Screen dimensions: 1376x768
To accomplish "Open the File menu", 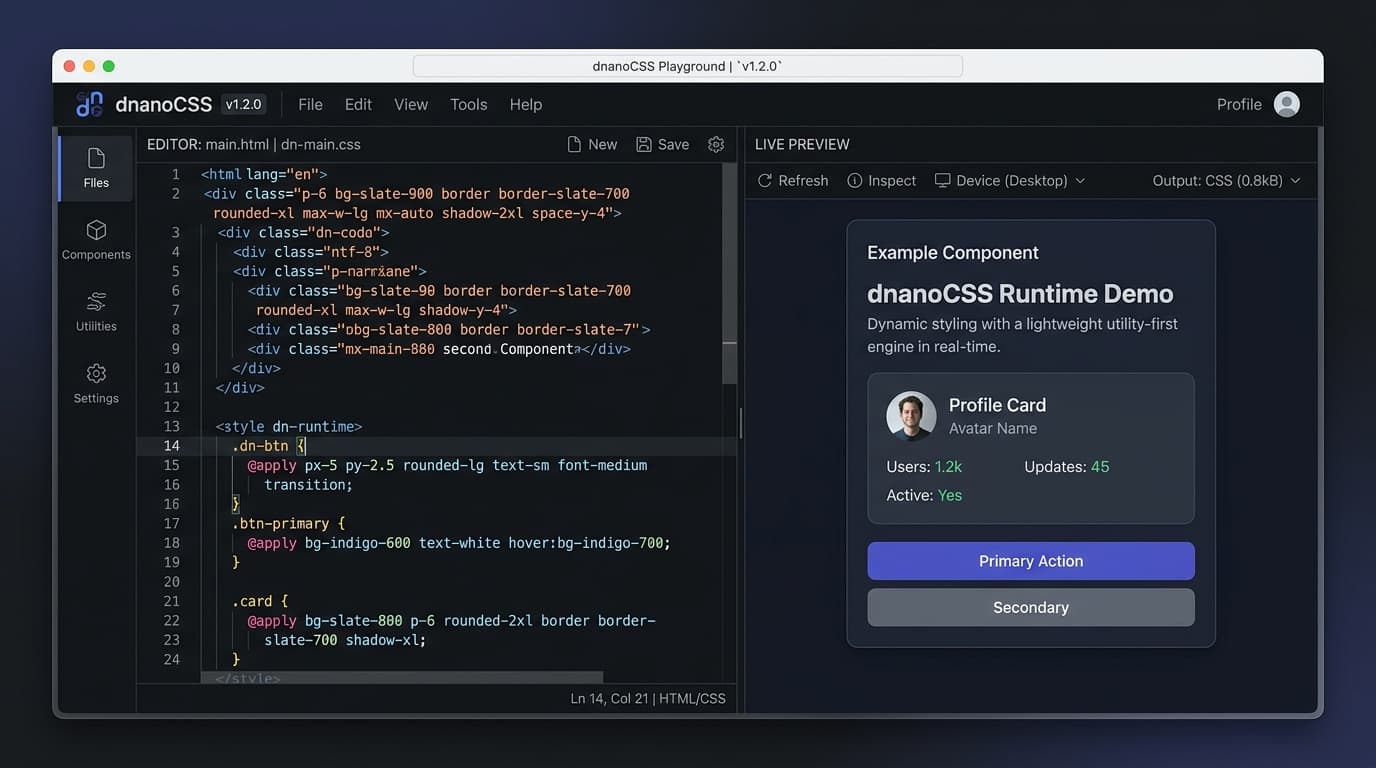I will pyautogui.click(x=310, y=104).
